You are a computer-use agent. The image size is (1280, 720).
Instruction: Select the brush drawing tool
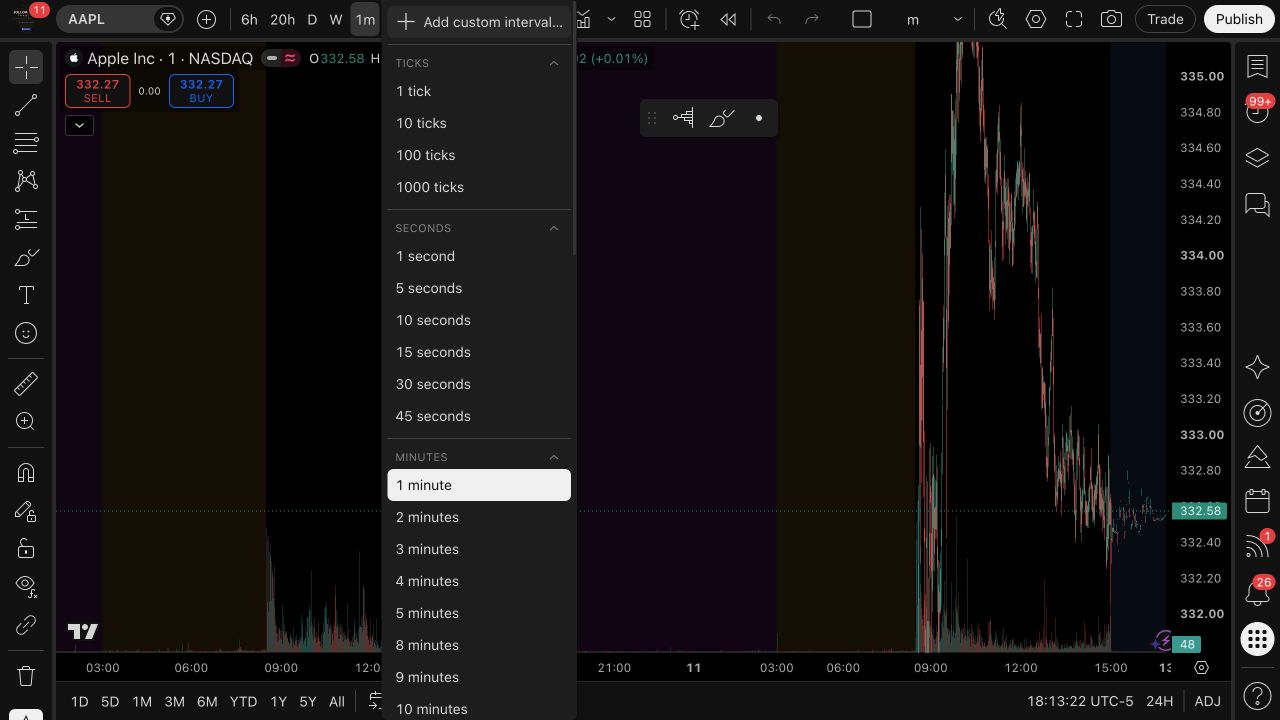[x=26, y=257]
